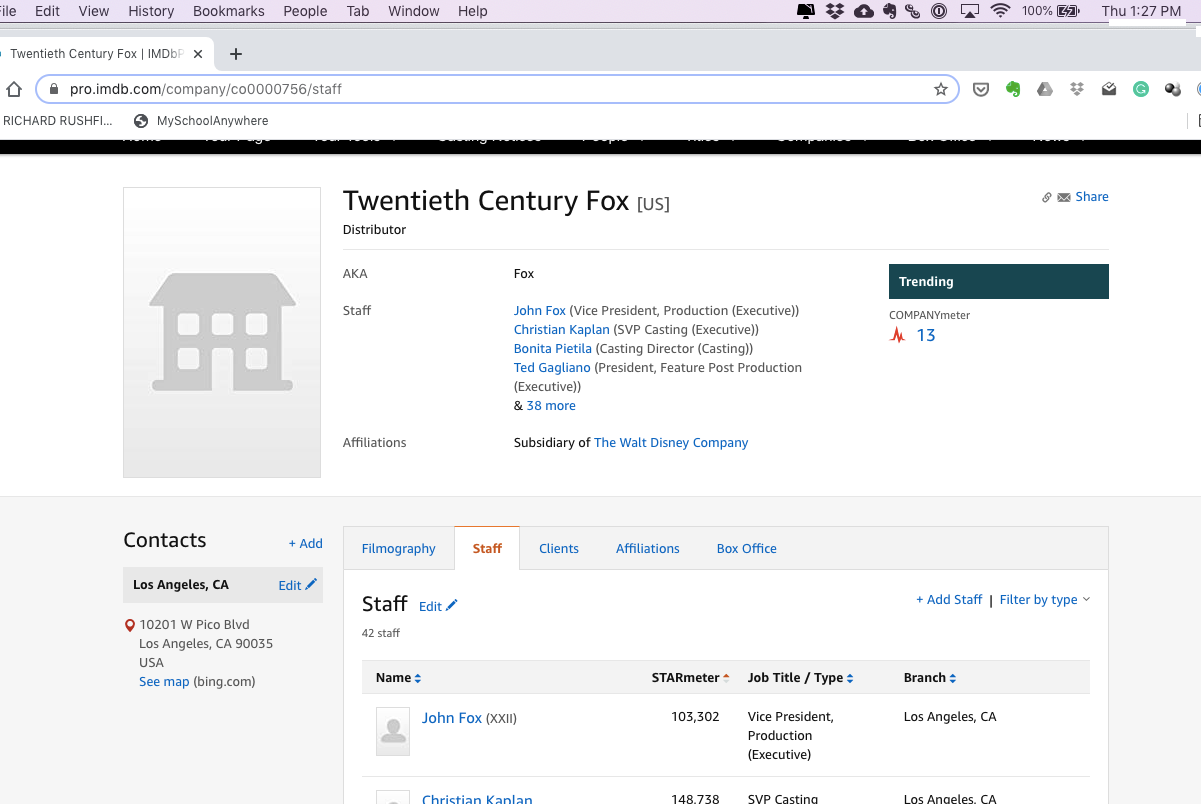This screenshot has height=804, width=1201.
Task: Open Dropbox in the macOS menu bar
Action: 835,11
